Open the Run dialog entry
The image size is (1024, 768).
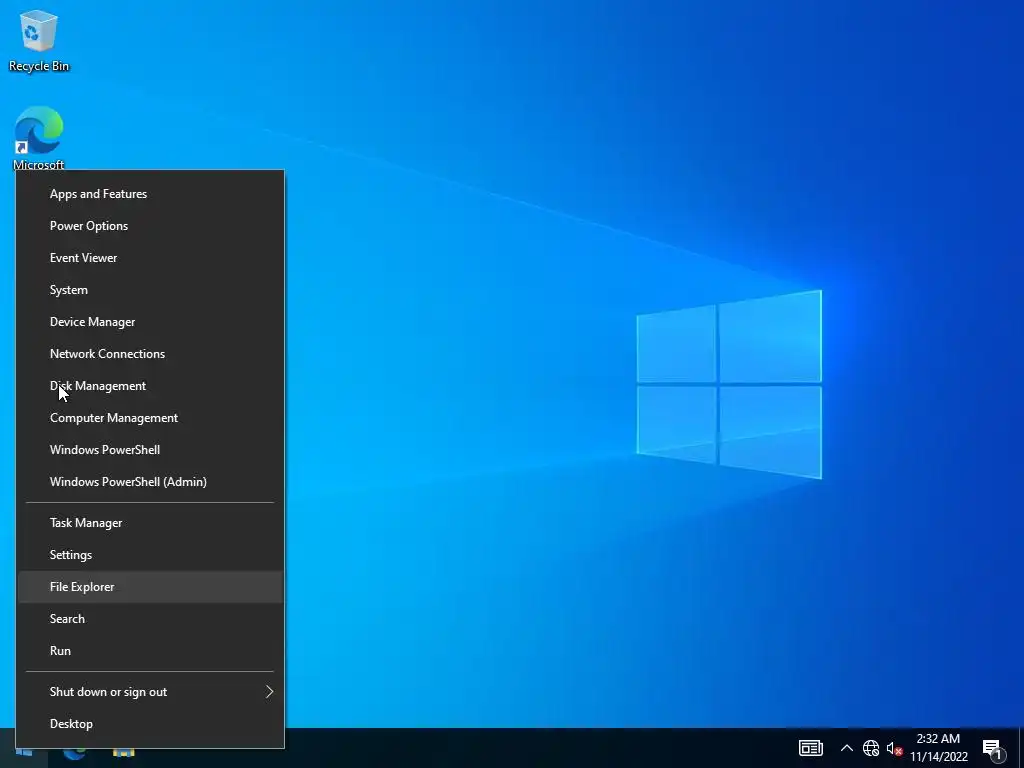point(150,651)
